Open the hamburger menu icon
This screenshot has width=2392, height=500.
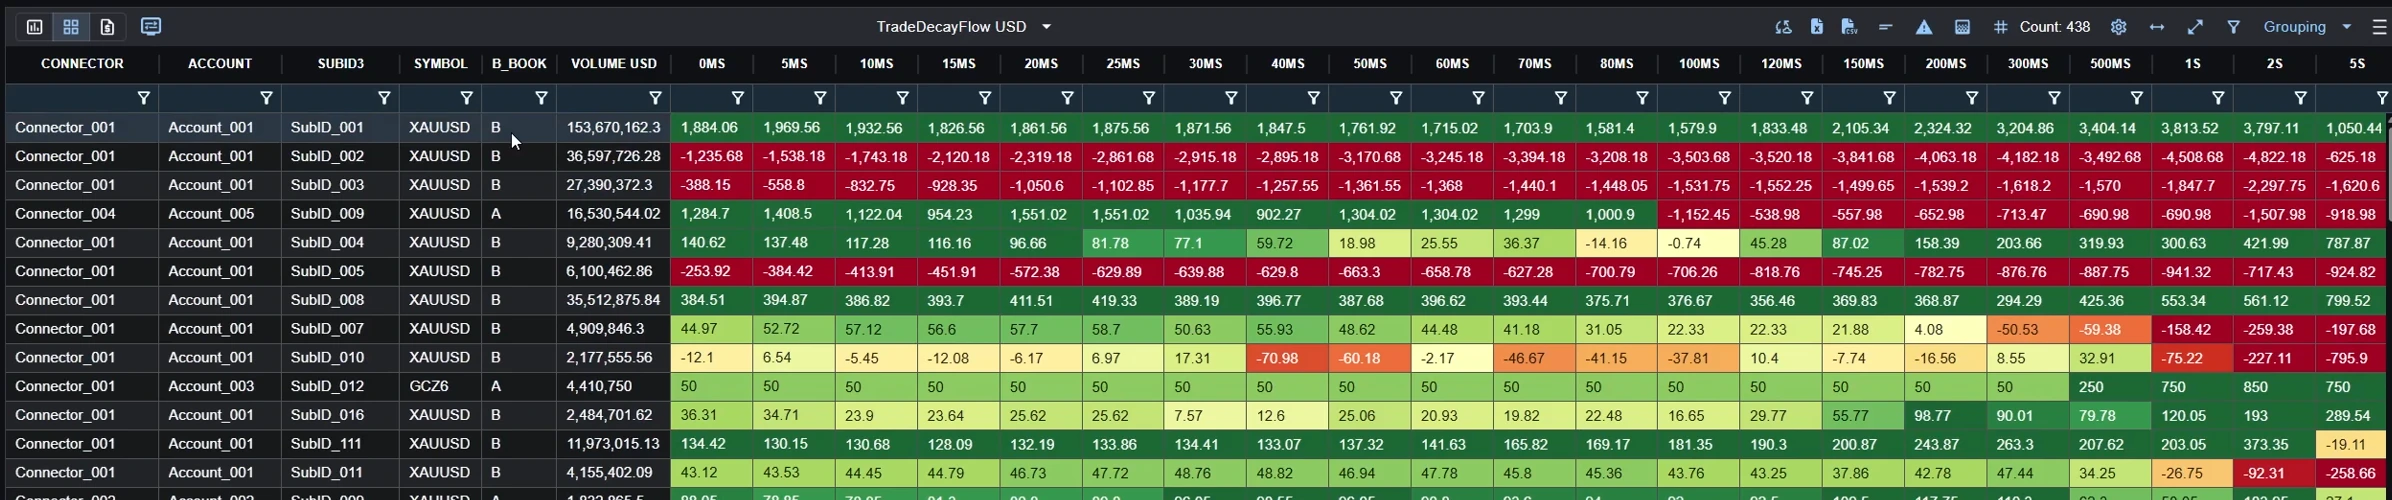(2379, 27)
